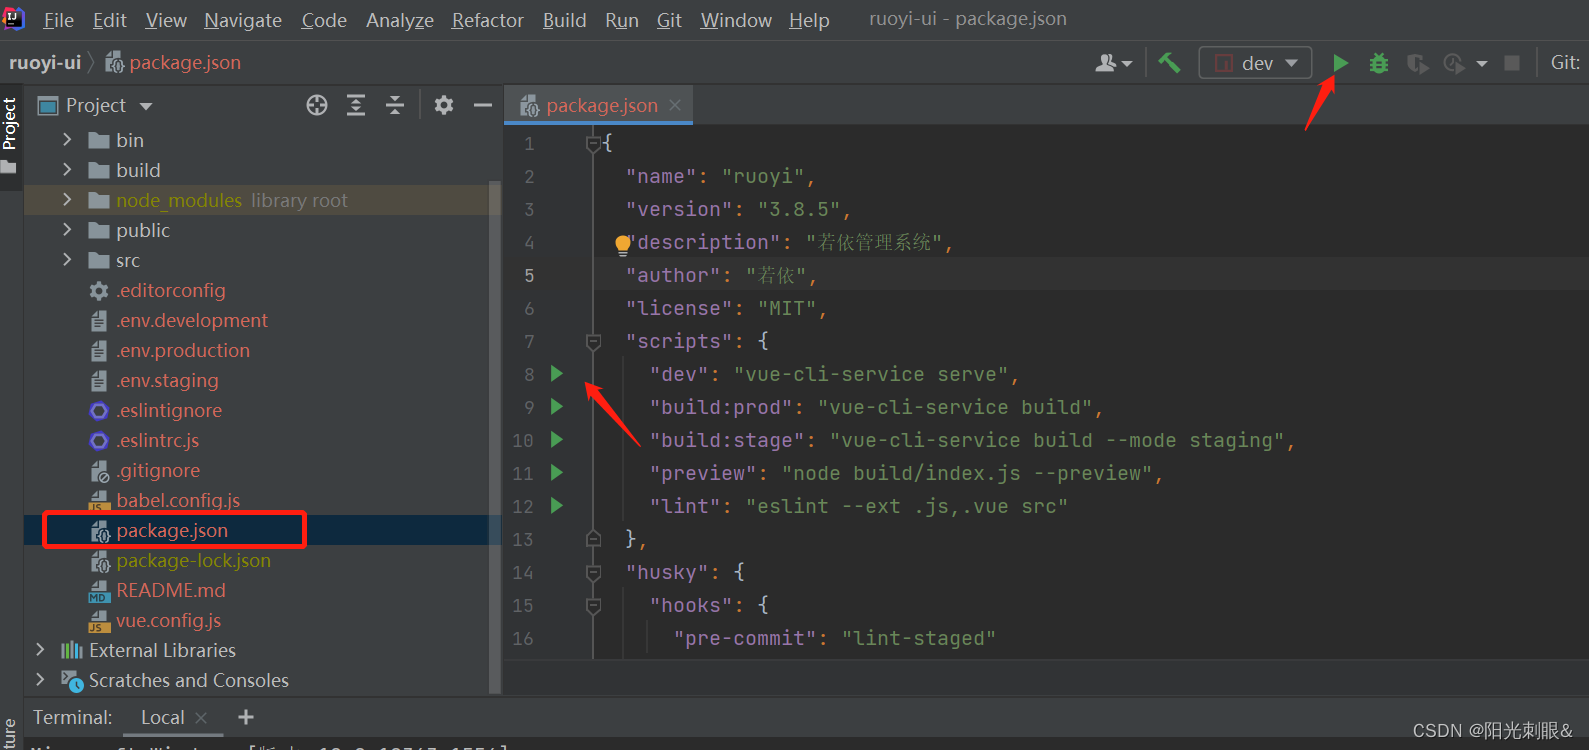Click the Profiler run icon

[1454, 63]
